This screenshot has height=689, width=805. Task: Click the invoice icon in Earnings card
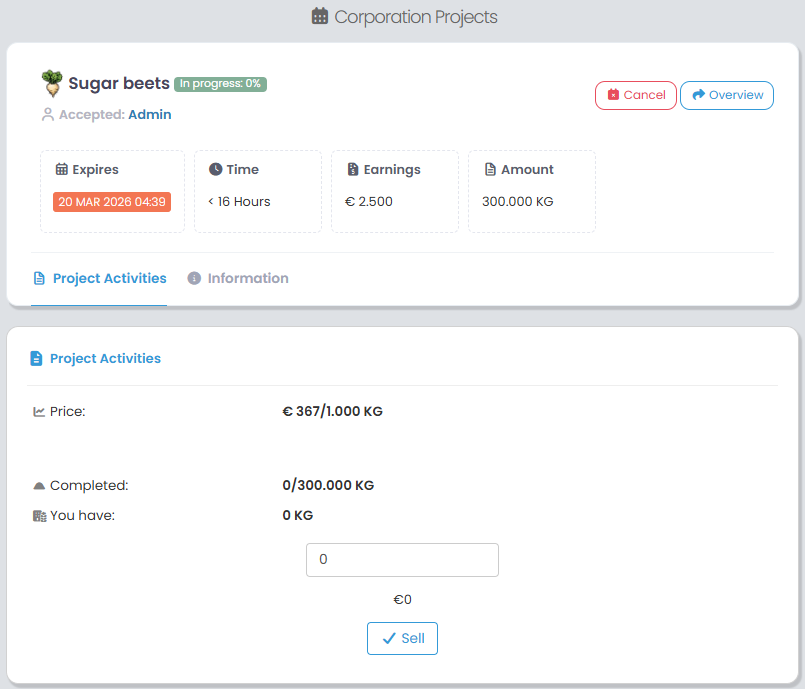pos(352,170)
